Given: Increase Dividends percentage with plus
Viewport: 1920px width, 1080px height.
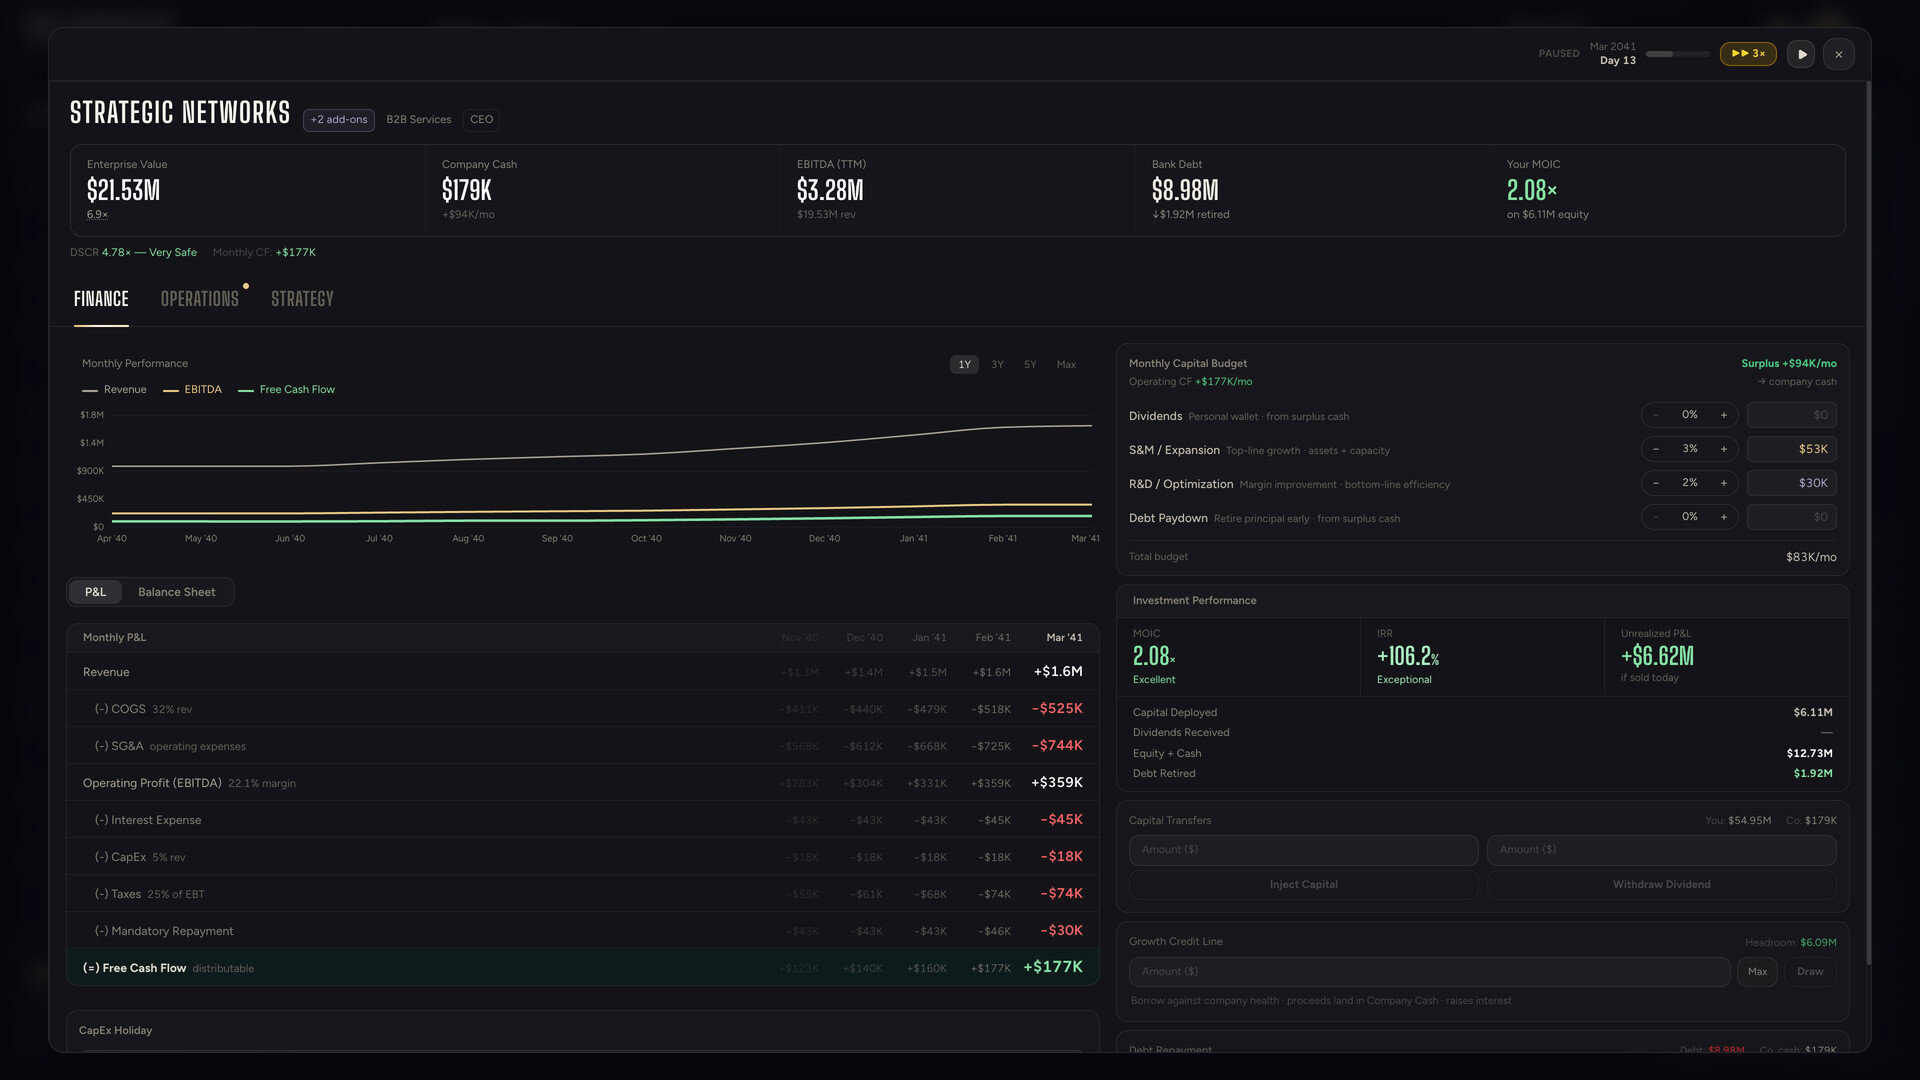Looking at the screenshot, I should tap(1724, 415).
